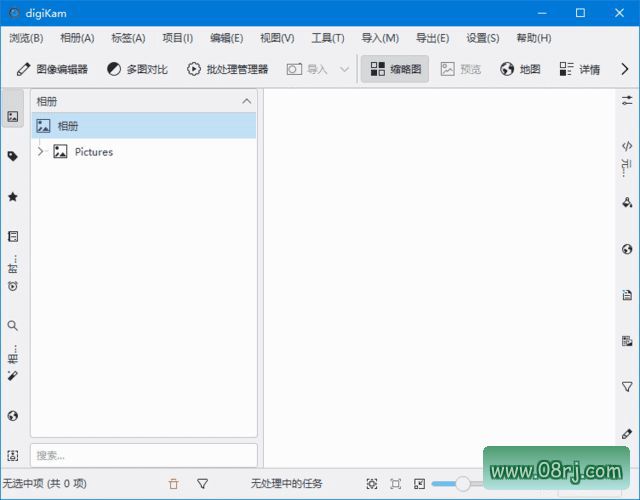The image size is (640, 500).
Task: Click the filter funnel in status bar
Action: (x=203, y=484)
